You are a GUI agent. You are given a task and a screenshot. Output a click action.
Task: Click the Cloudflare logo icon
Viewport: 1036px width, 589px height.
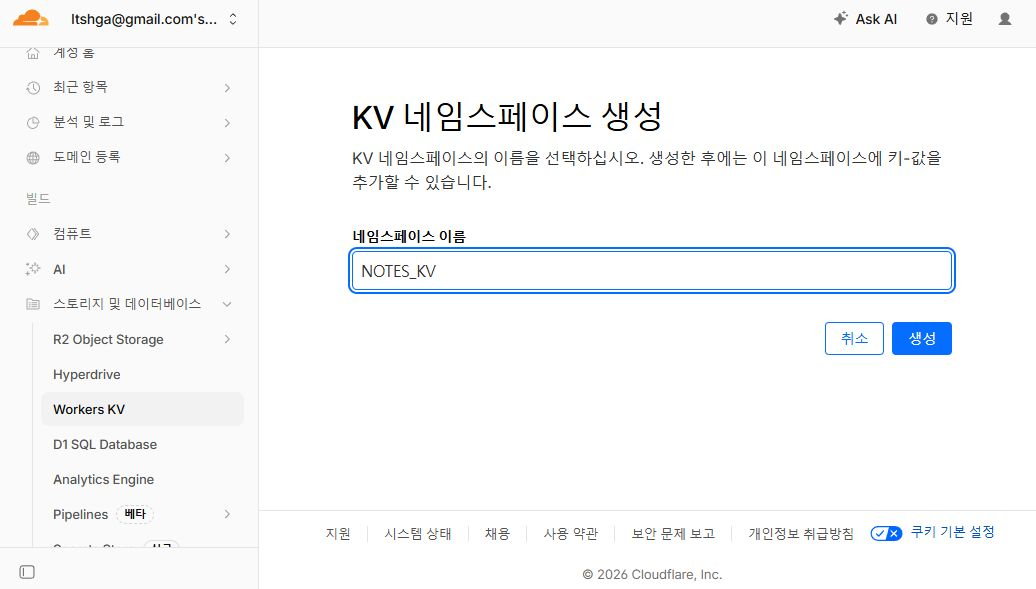(x=30, y=19)
